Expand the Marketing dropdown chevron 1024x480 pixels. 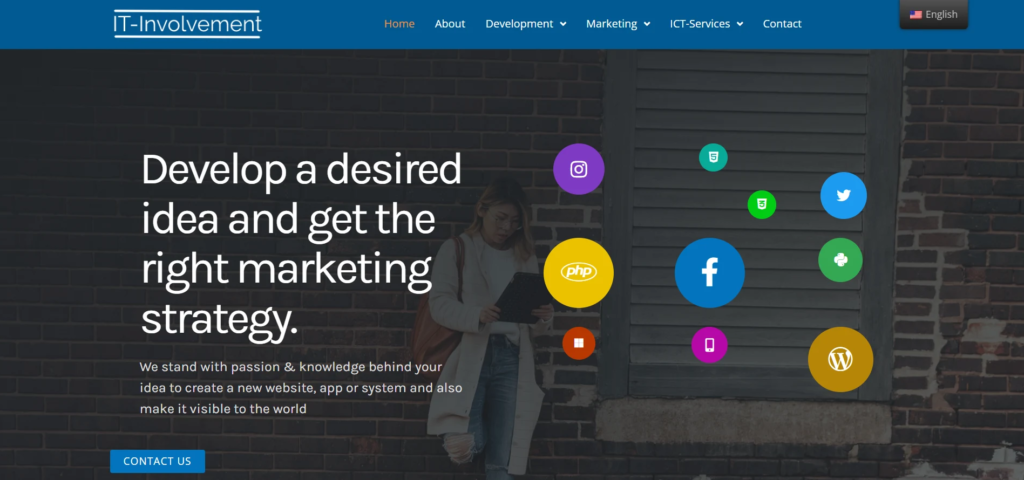[647, 24]
